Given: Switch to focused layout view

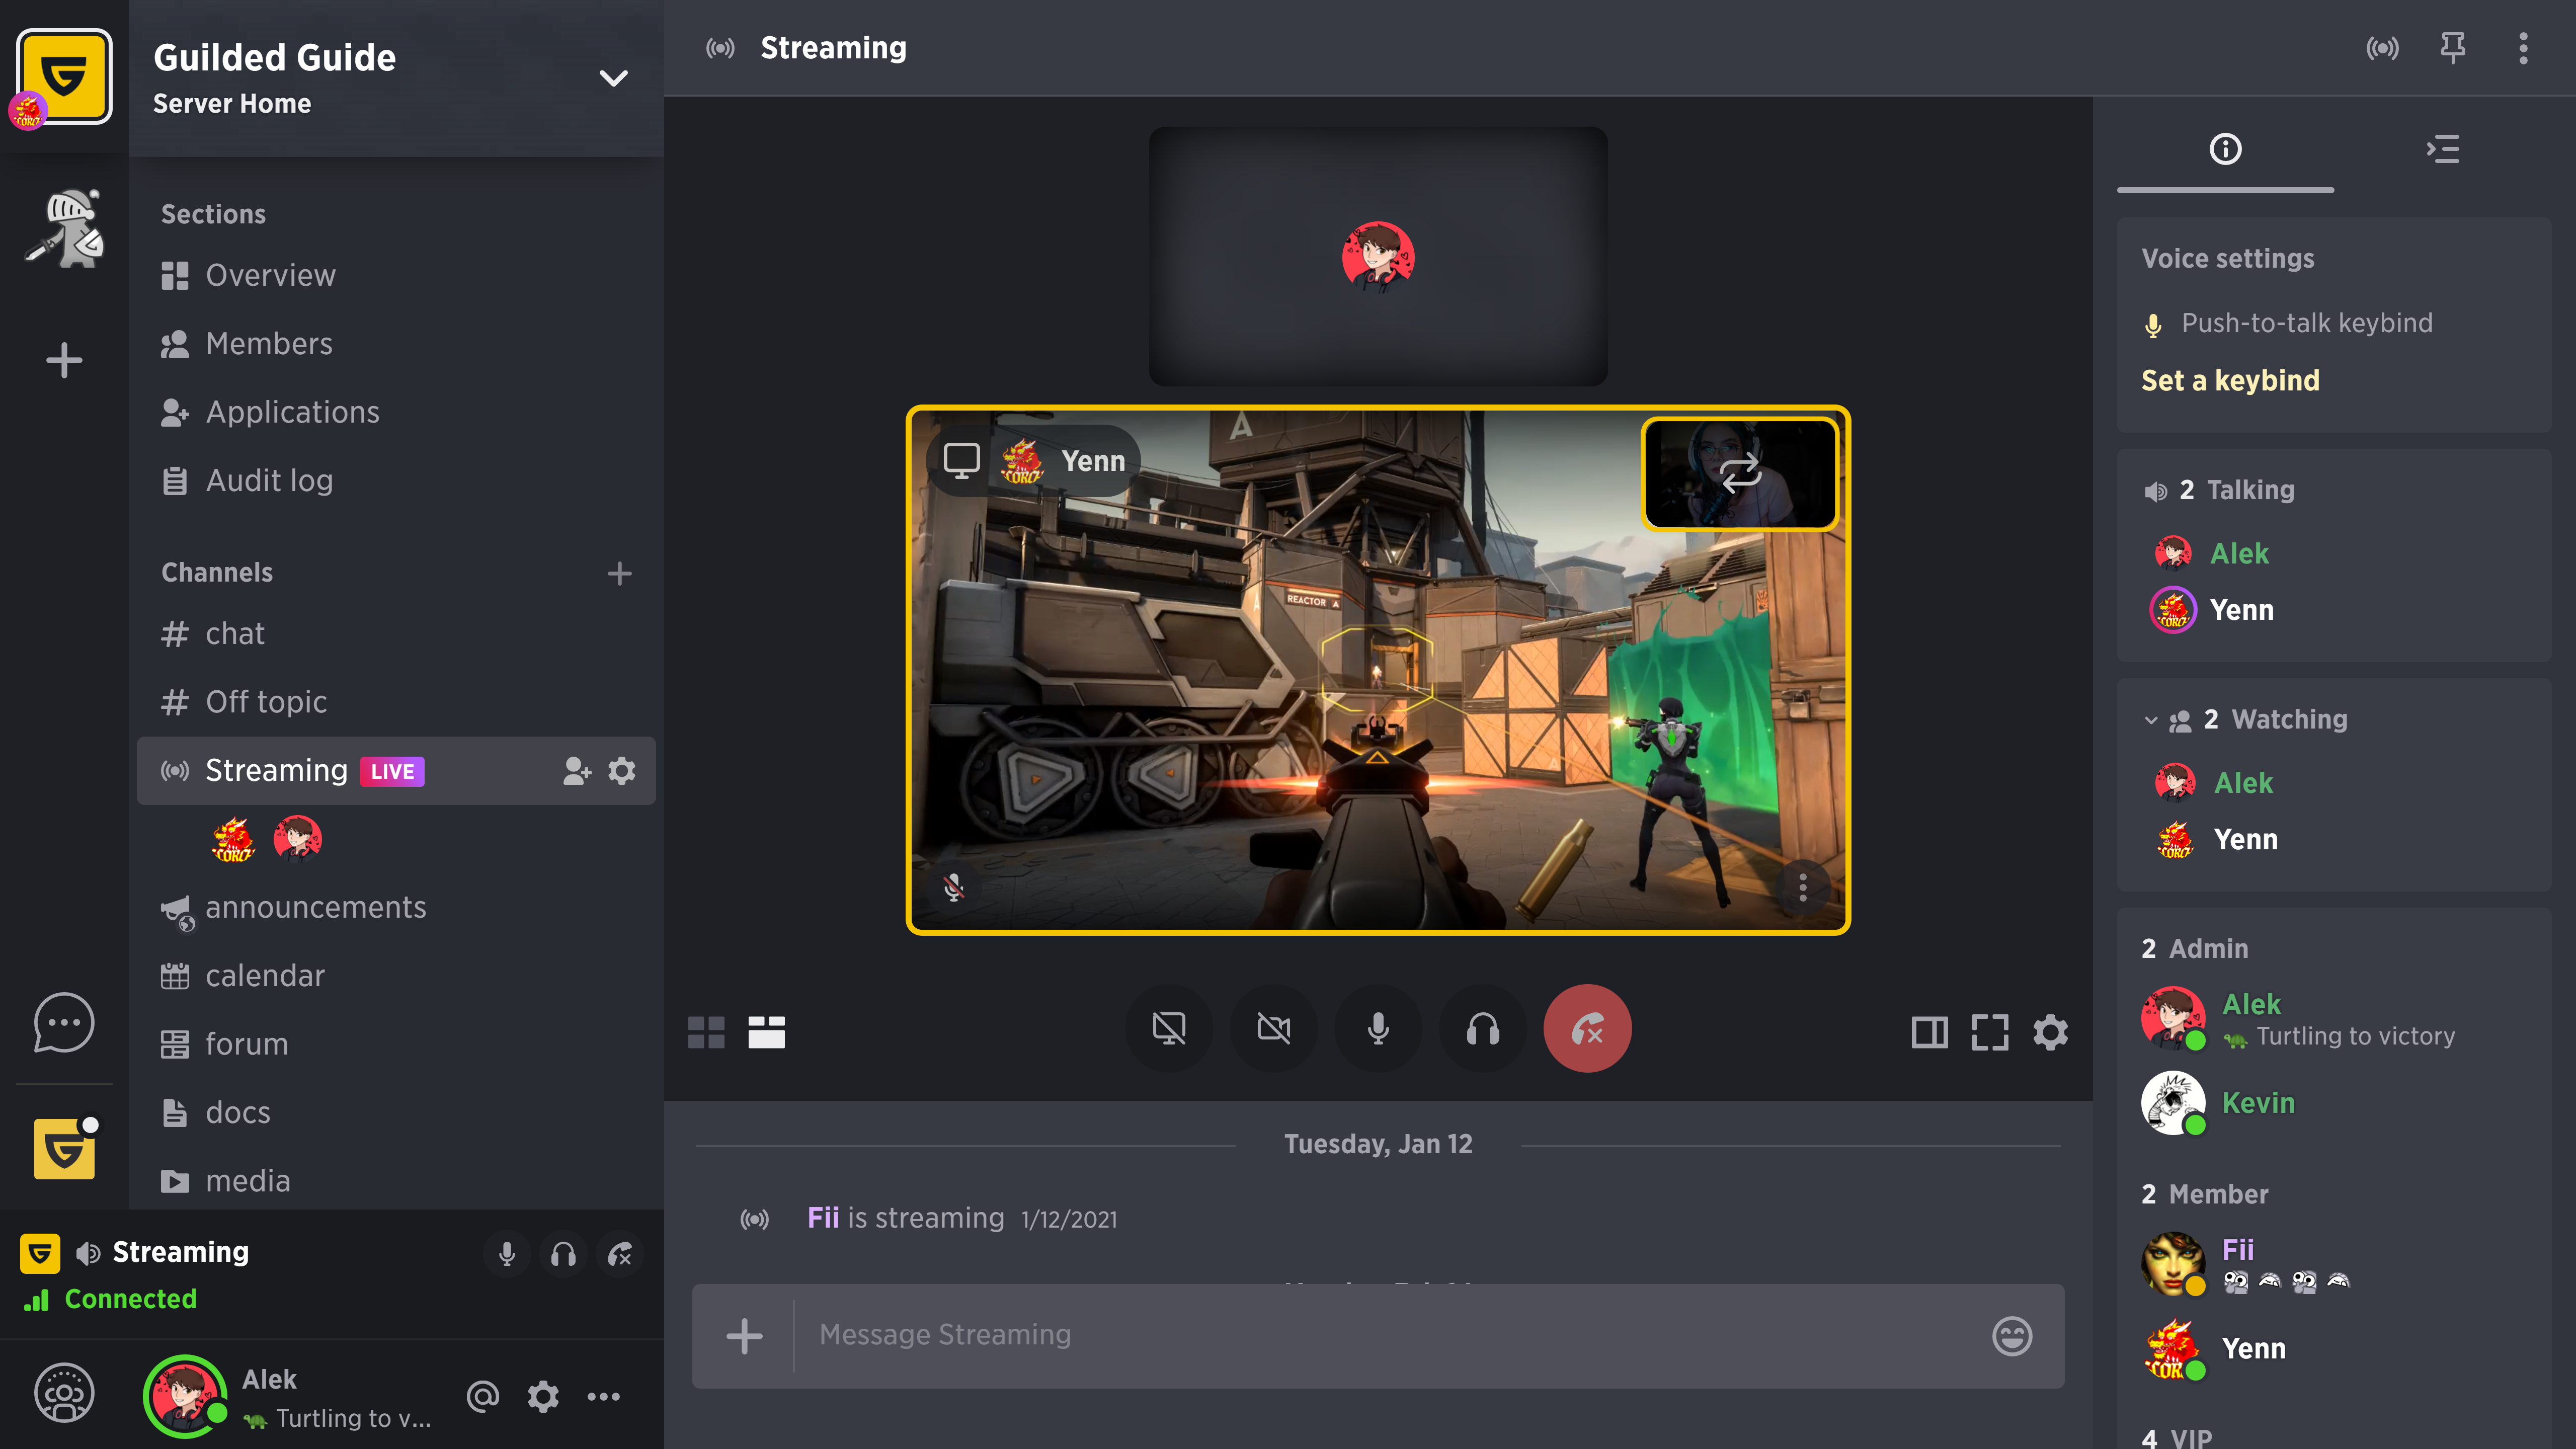Looking at the screenshot, I should coord(766,1032).
